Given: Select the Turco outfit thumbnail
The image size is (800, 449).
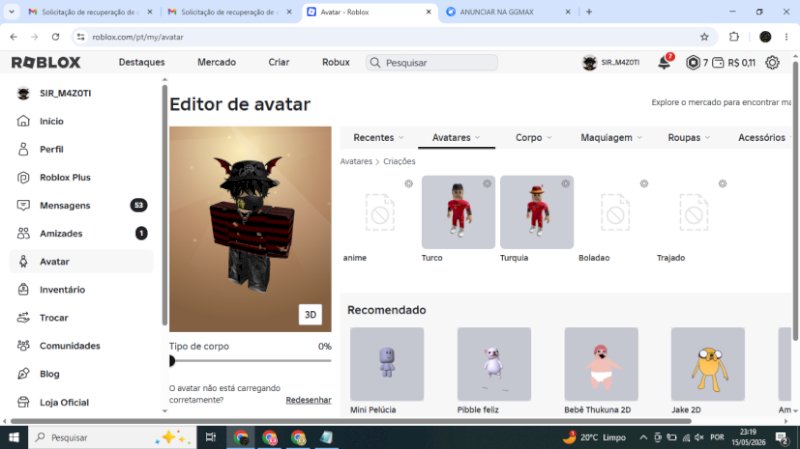Looking at the screenshot, I should (458, 212).
